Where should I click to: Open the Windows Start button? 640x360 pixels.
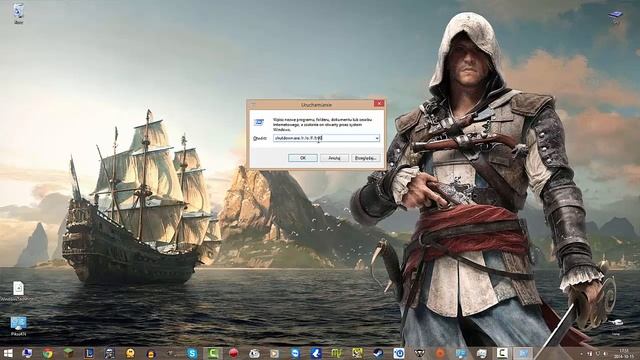tap(8, 353)
